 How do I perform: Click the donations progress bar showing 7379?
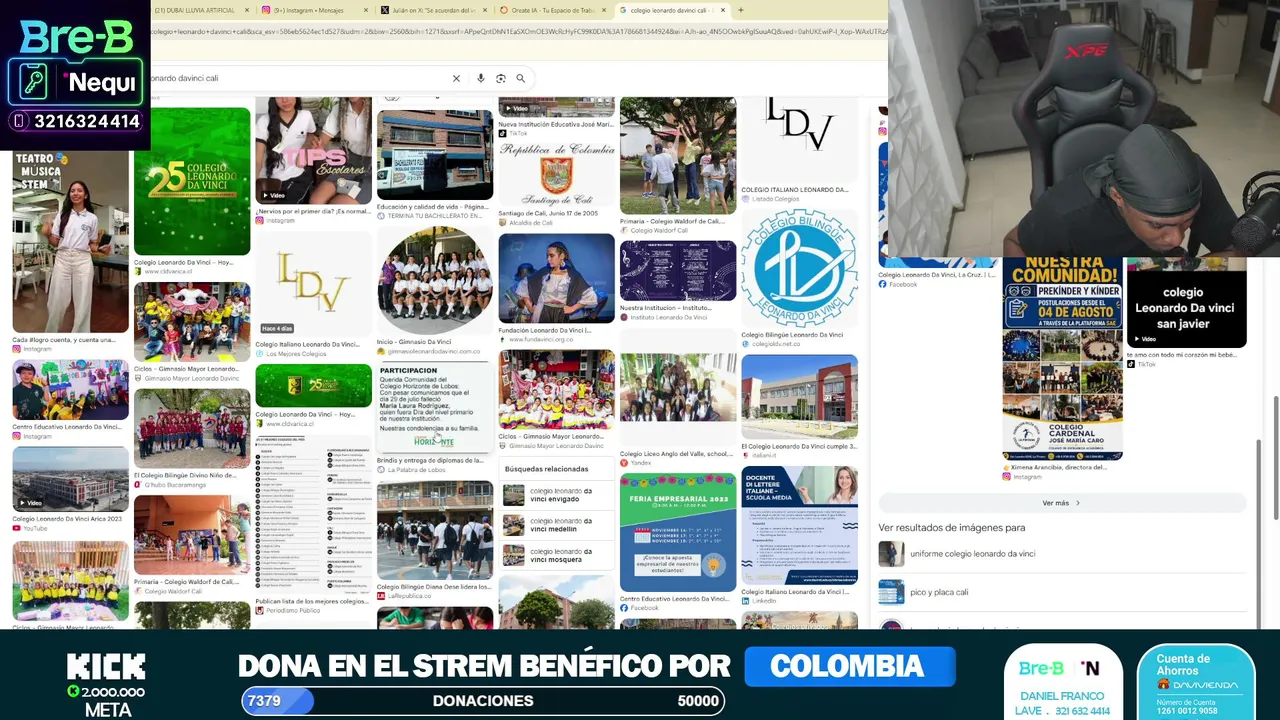(x=483, y=701)
